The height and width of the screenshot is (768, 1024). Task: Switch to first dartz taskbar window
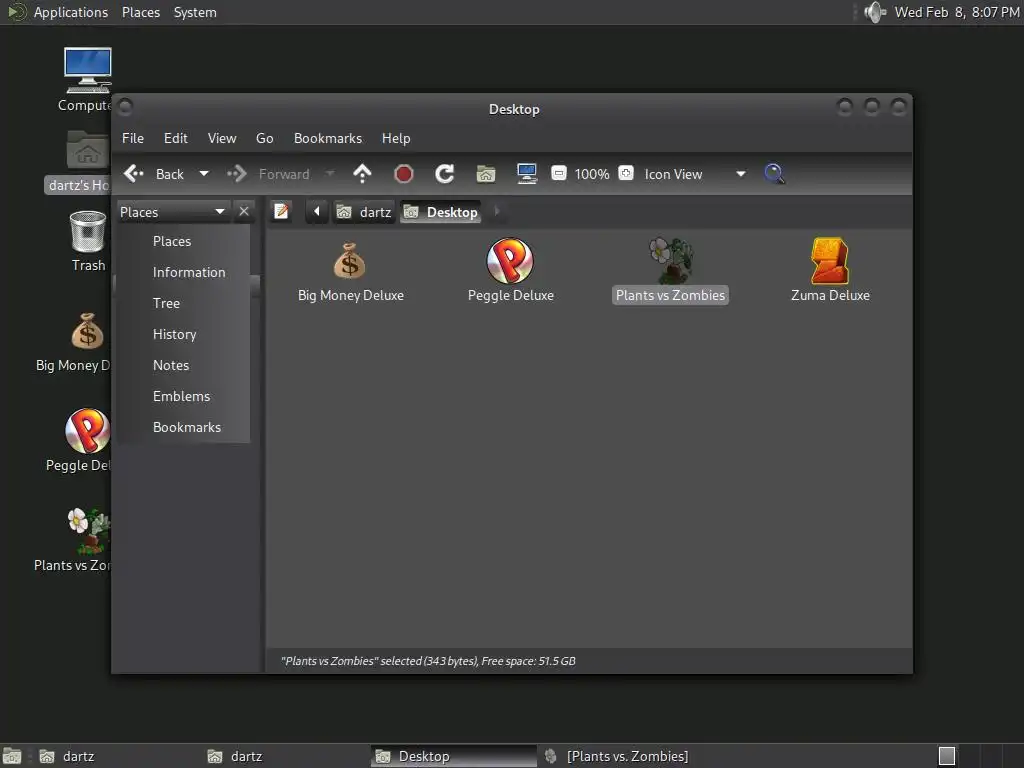tap(118, 756)
